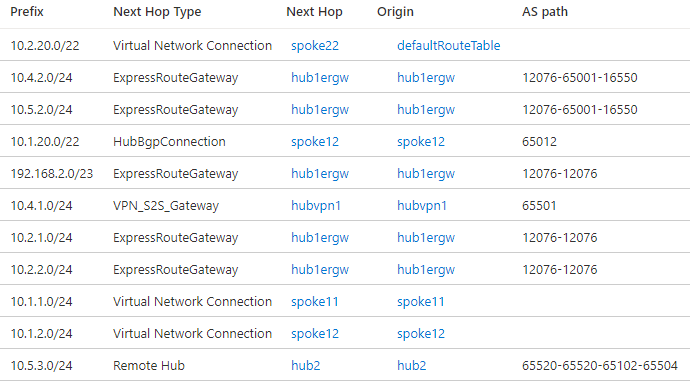Open hubvpn1 origin link
This screenshot has height=388, width=697.
(422, 206)
